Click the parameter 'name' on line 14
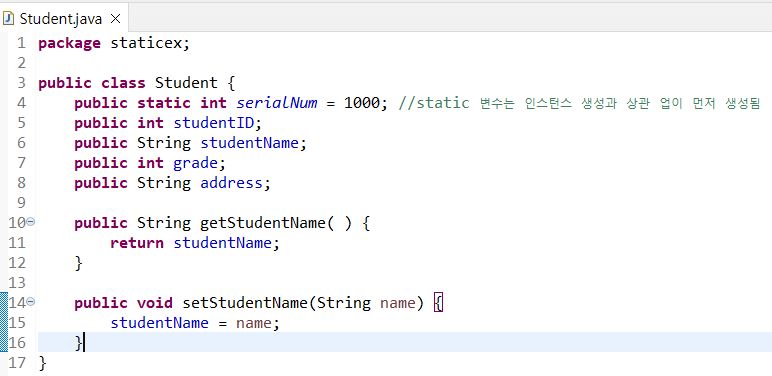The height and width of the screenshot is (376, 772). [398, 303]
